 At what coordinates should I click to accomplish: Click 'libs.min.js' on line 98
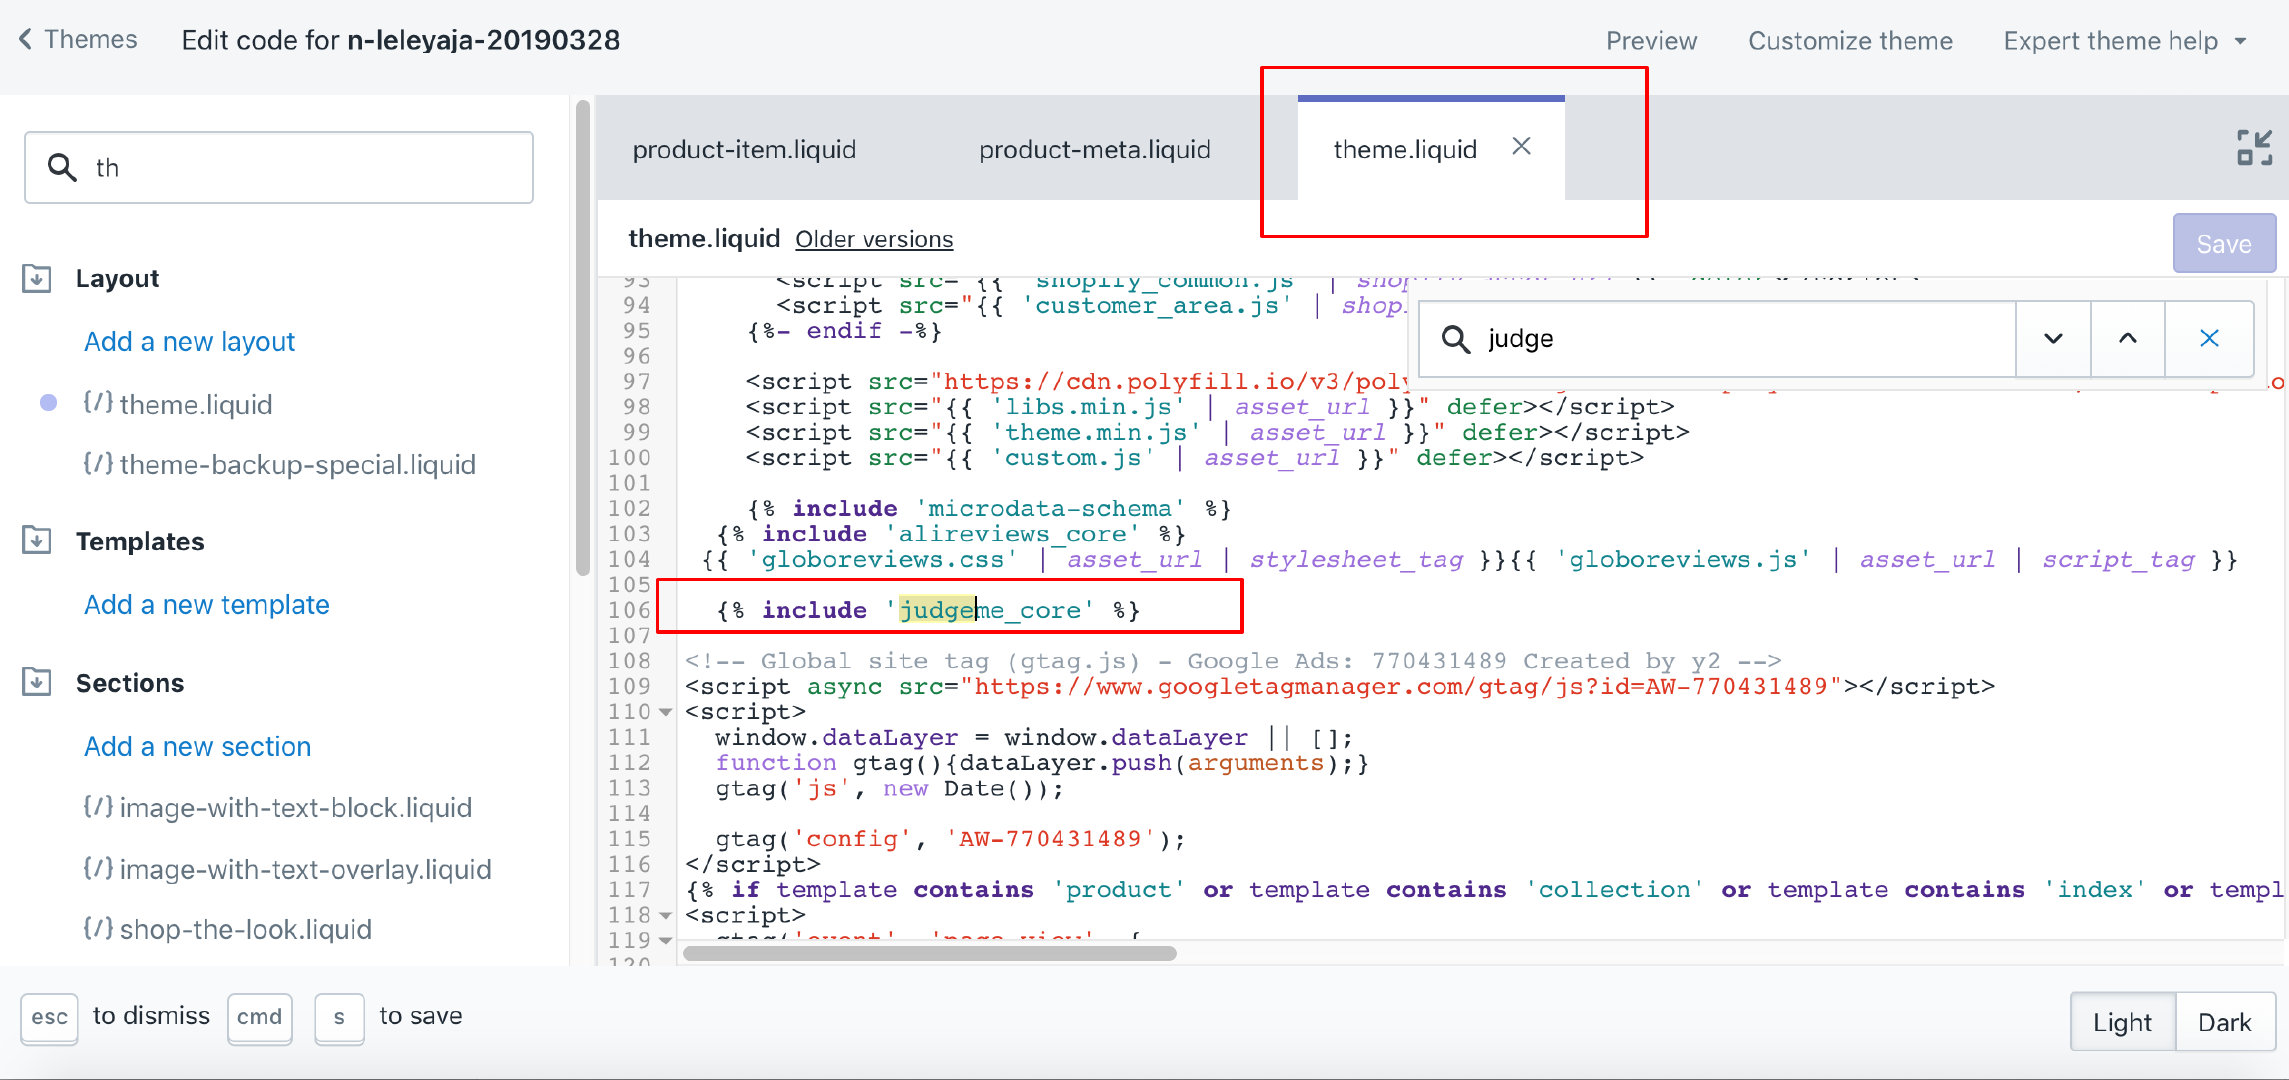coord(1087,407)
